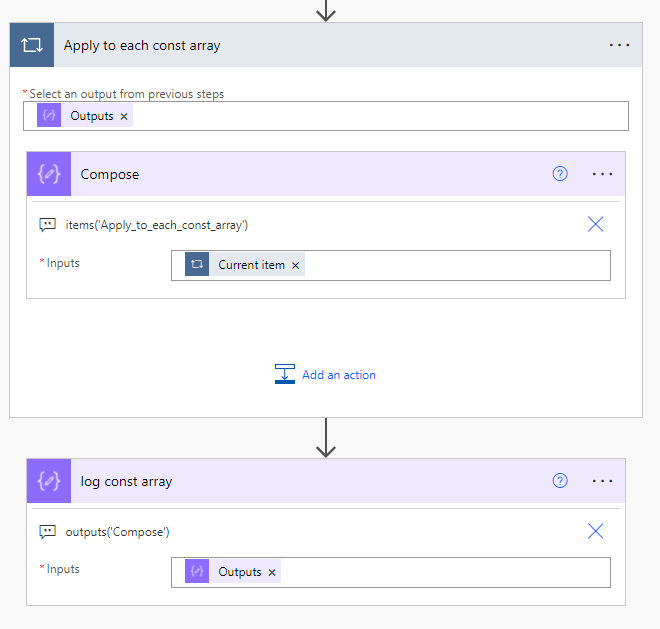
Task: Select the Current item token
Action: pyautogui.click(x=251, y=265)
